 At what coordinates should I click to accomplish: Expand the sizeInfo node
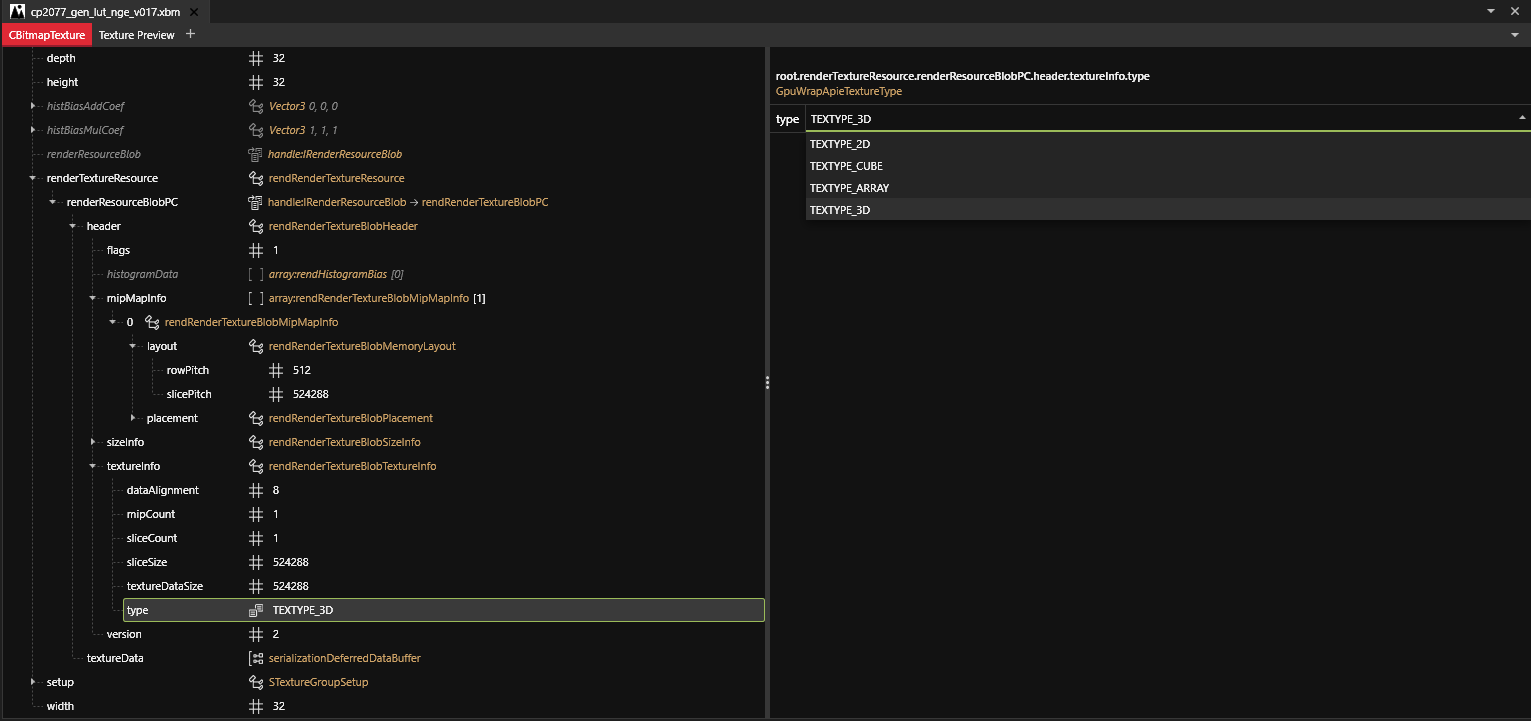point(93,442)
